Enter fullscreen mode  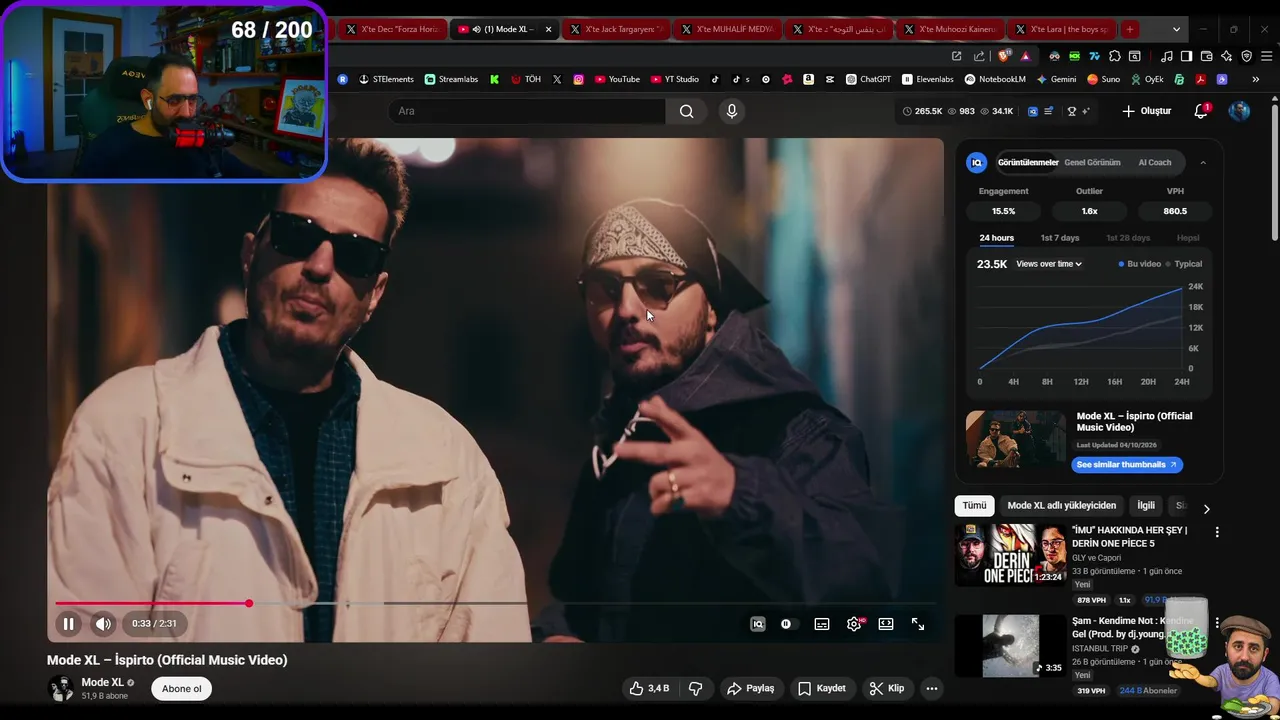(918, 624)
